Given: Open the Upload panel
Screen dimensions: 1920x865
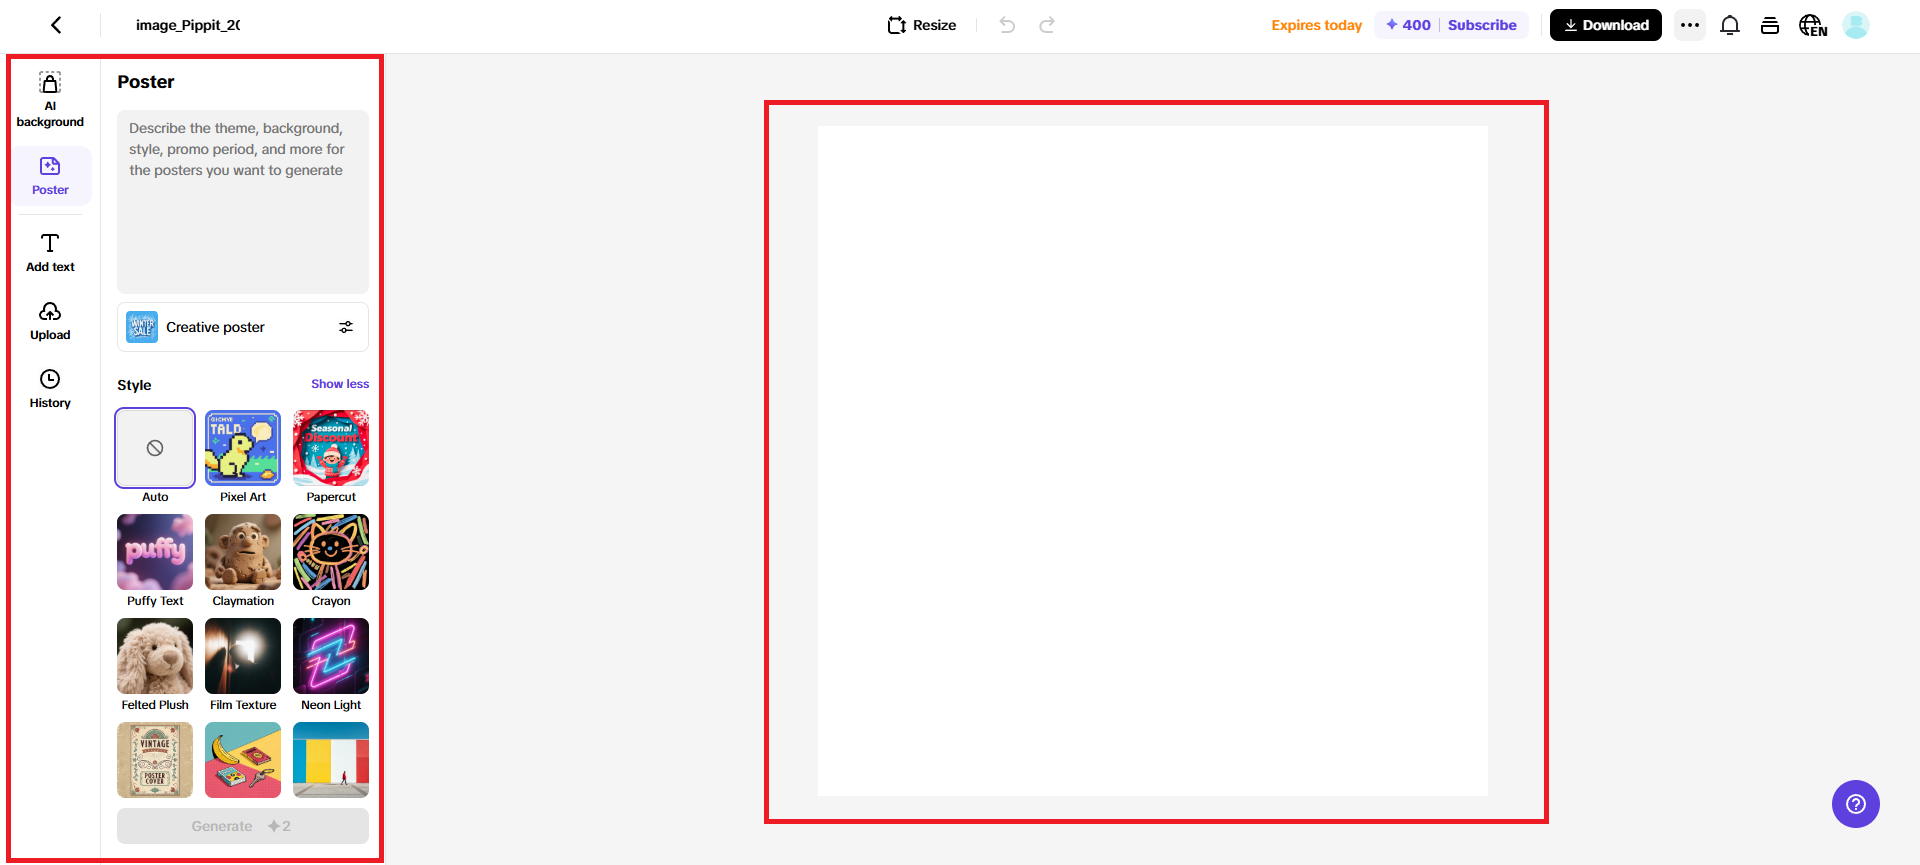Looking at the screenshot, I should [x=50, y=321].
